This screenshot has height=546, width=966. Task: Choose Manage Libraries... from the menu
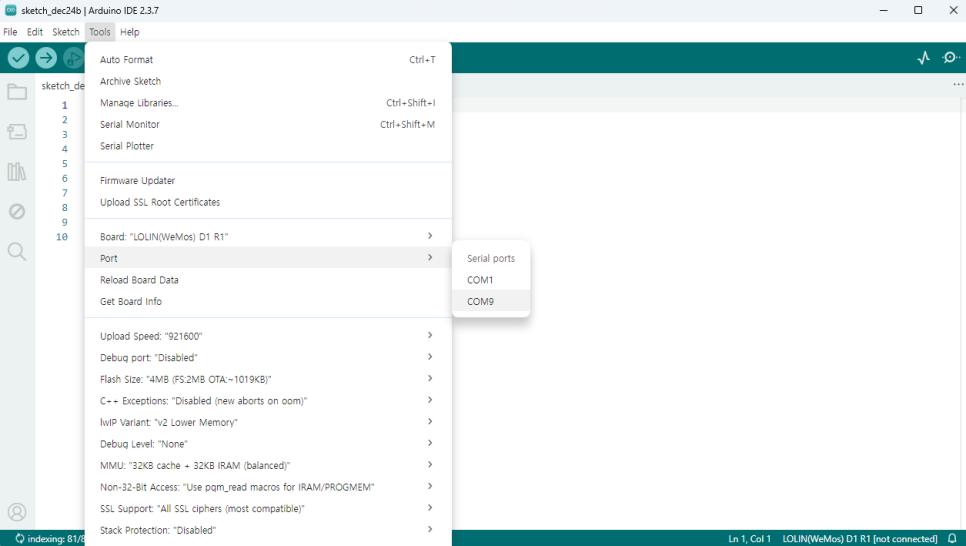pyautogui.click(x=268, y=103)
